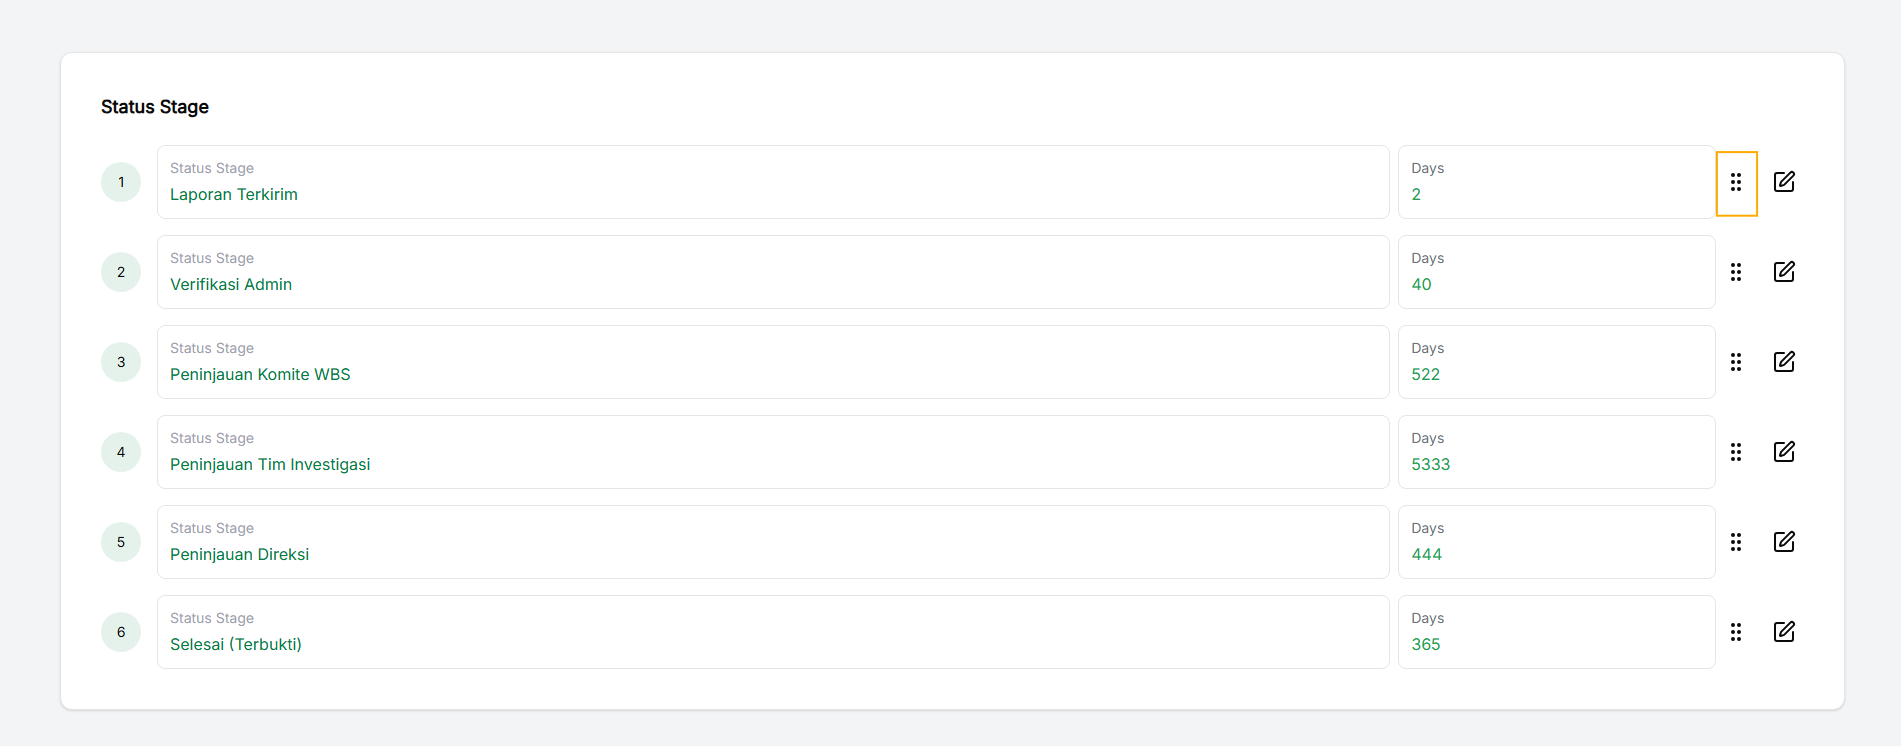
Task: Edit the Verifikasi Admin stage
Action: coord(1784,272)
